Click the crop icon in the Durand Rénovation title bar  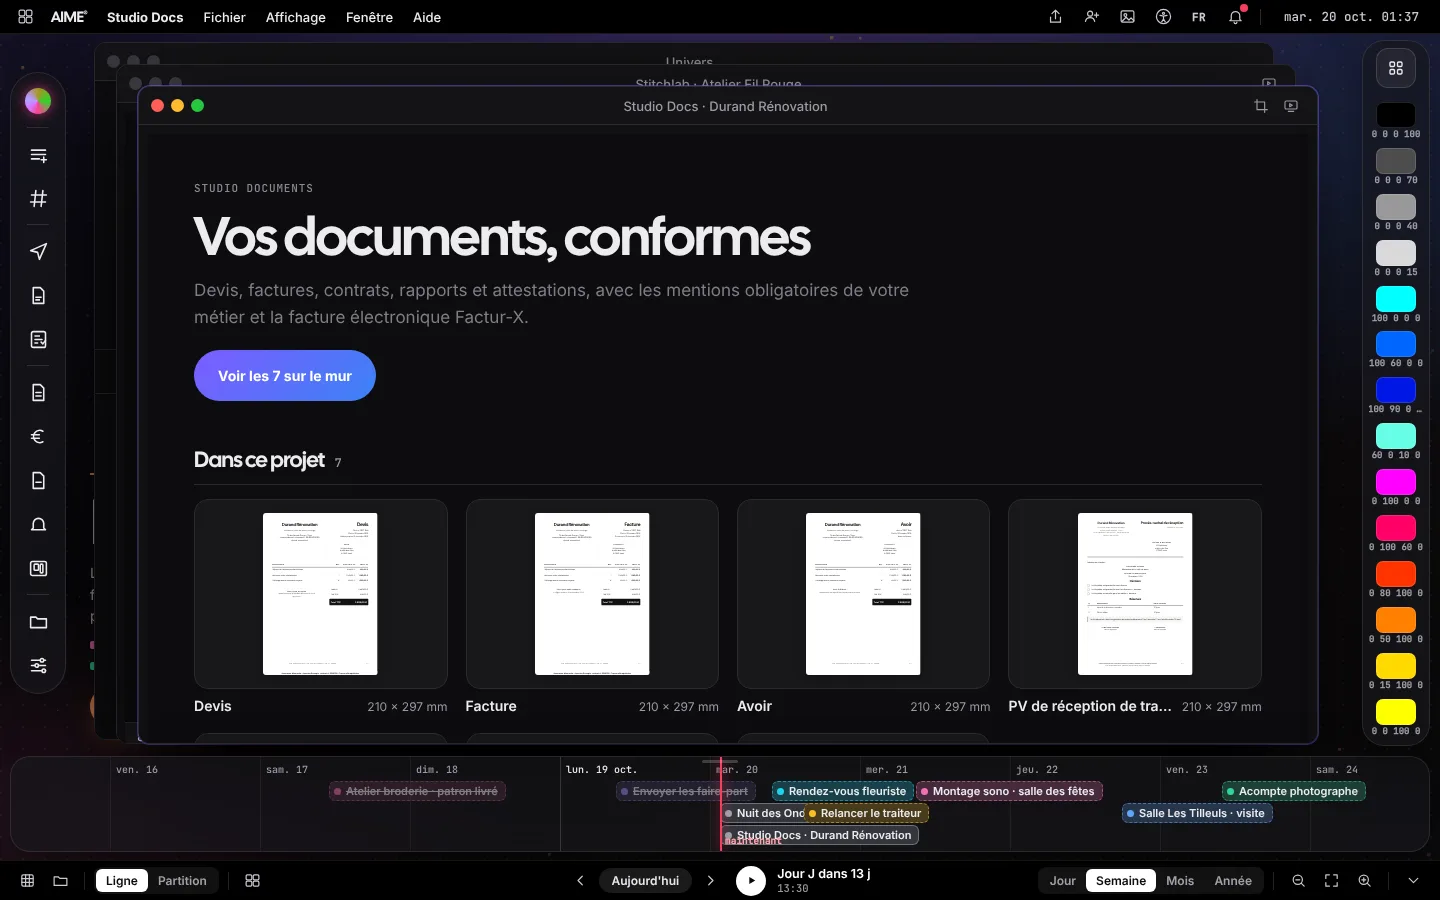(x=1260, y=106)
